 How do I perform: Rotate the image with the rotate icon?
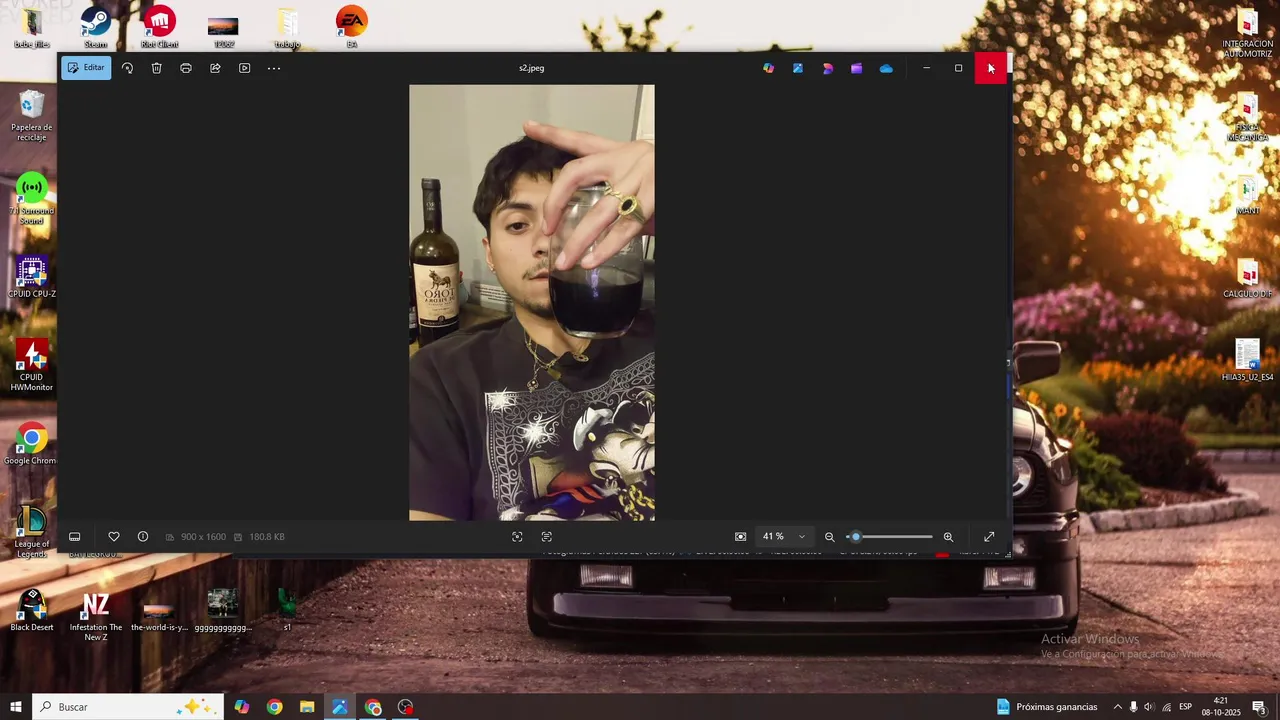tap(127, 68)
